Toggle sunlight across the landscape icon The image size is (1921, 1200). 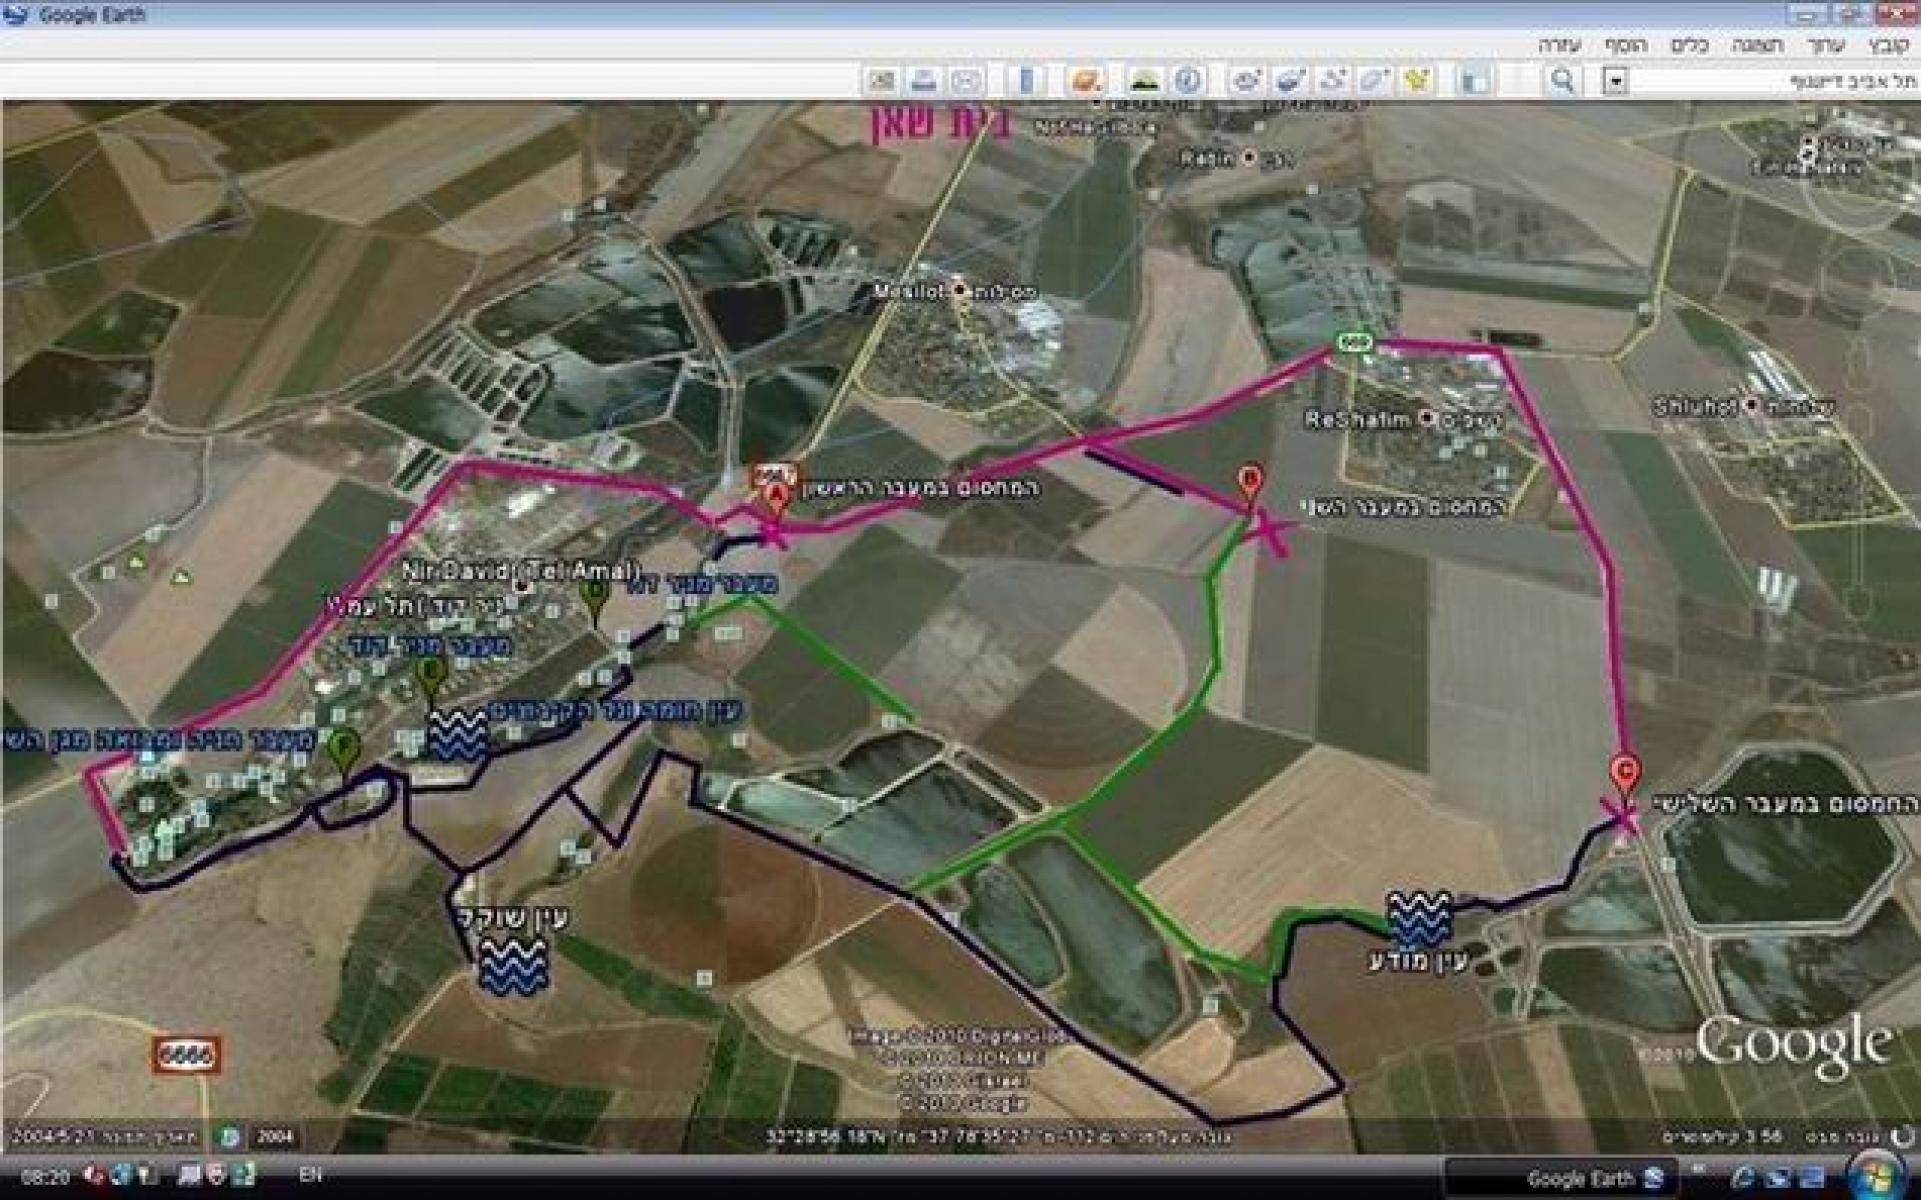tap(1144, 80)
